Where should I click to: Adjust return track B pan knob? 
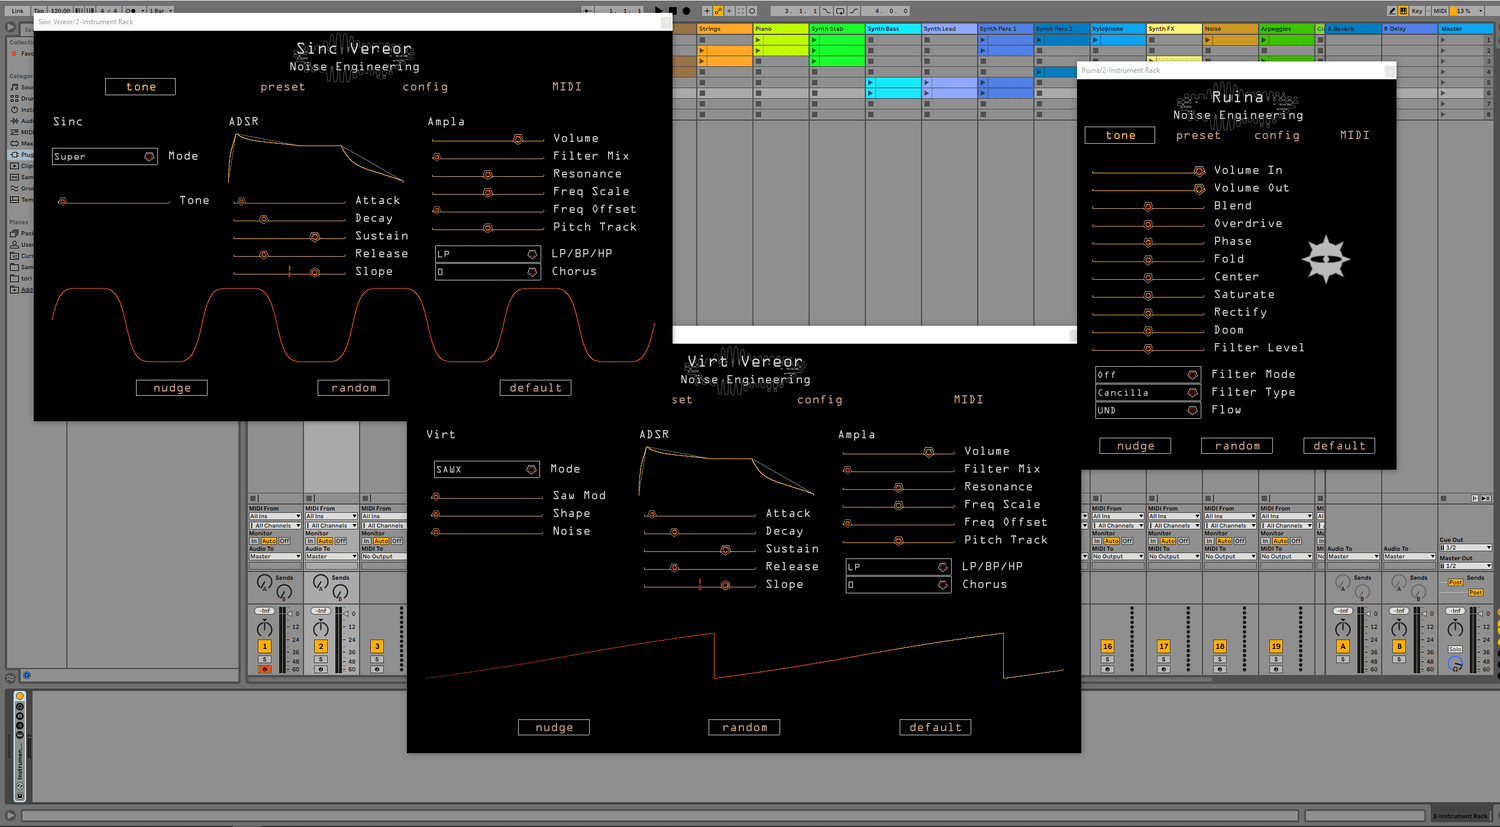pyautogui.click(x=1399, y=628)
